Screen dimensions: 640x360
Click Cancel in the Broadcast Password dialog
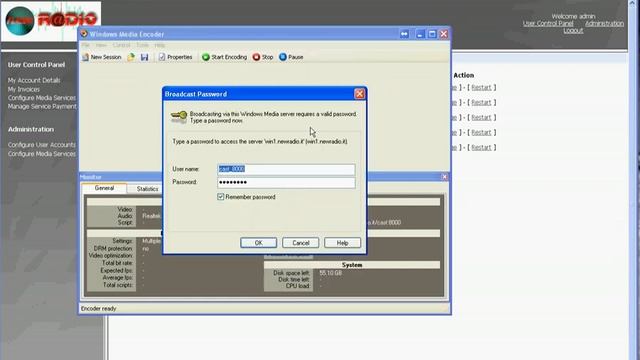[300, 243]
